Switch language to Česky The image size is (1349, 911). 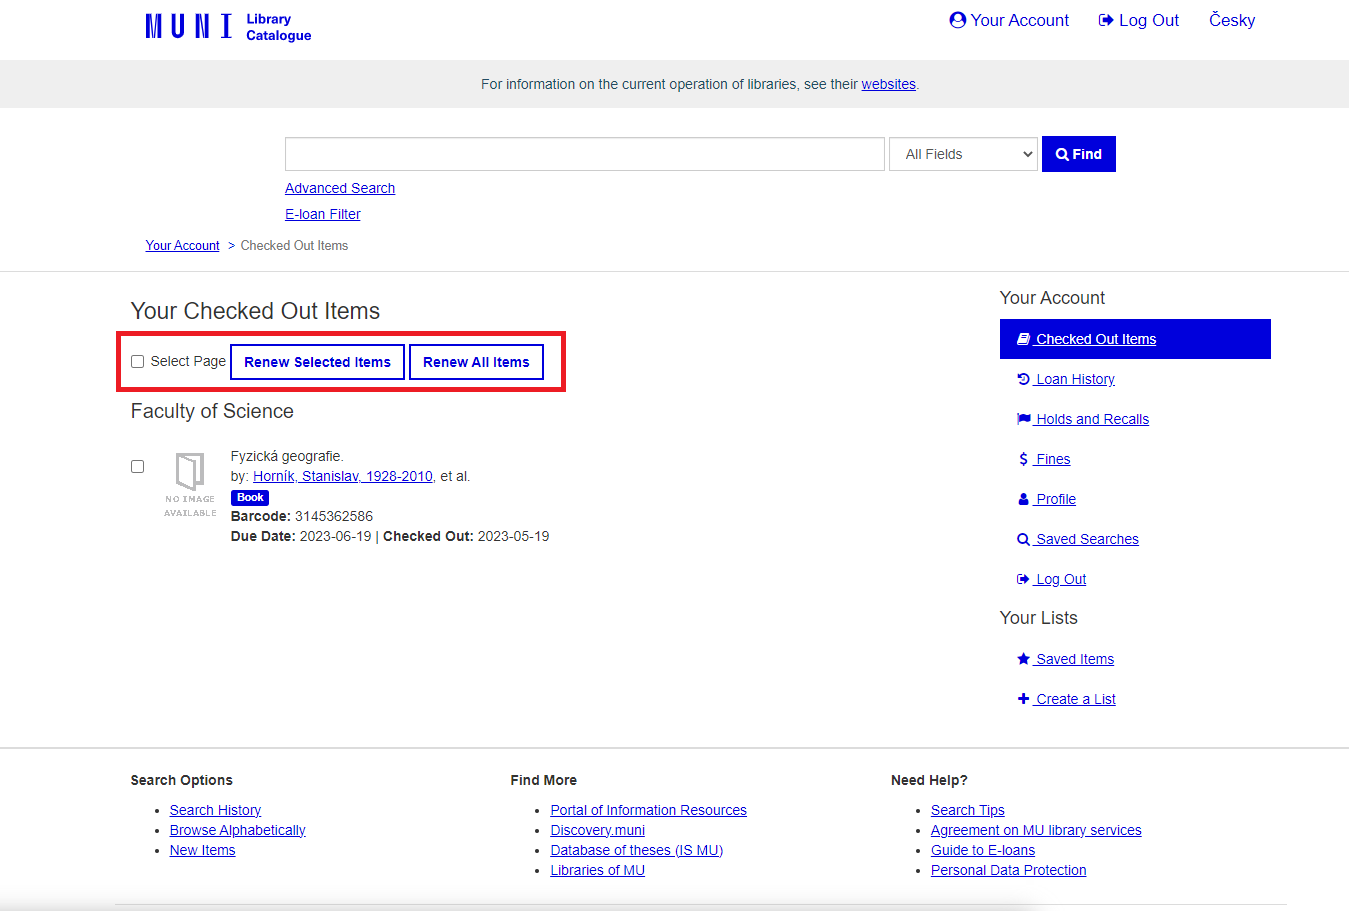click(1231, 20)
